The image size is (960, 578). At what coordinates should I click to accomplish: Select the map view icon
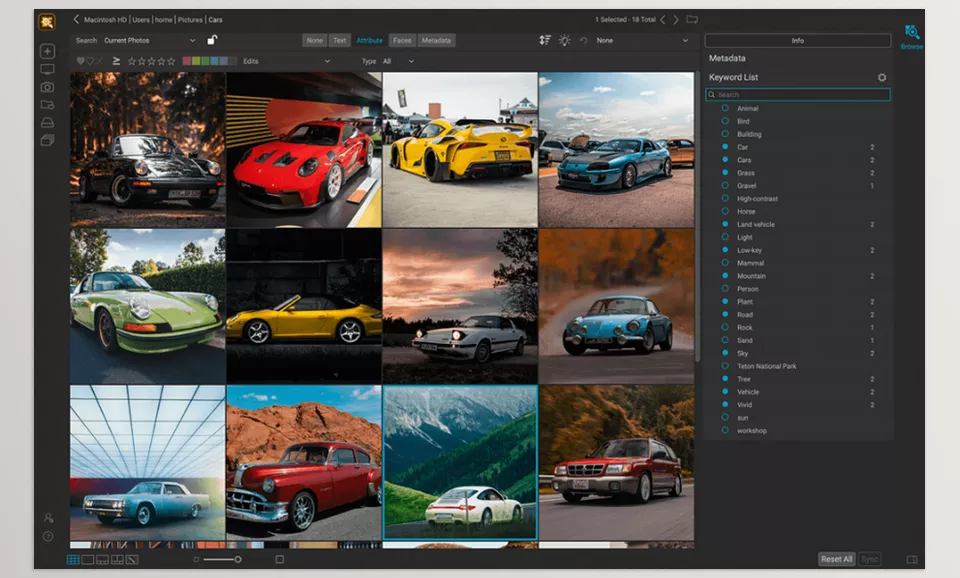tap(132, 560)
